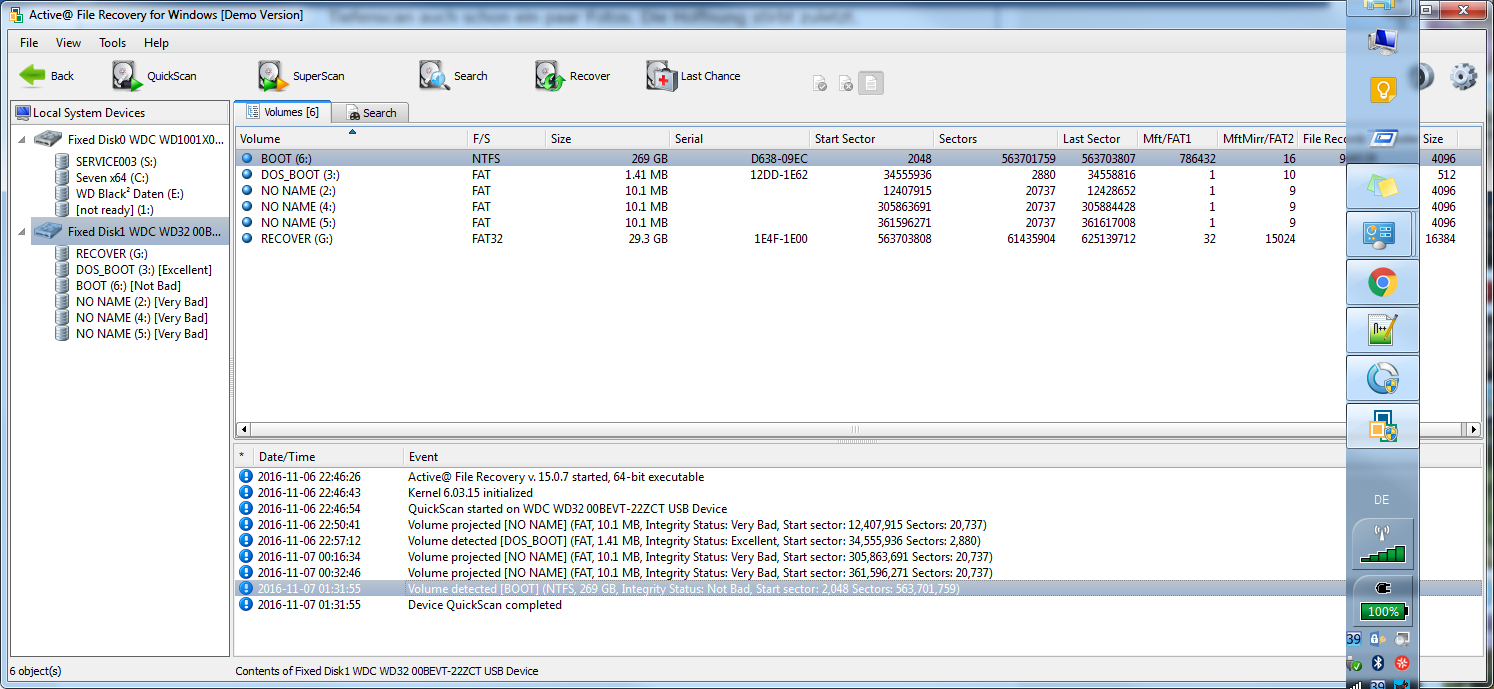Switch to the Search tab

click(x=370, y=113)
